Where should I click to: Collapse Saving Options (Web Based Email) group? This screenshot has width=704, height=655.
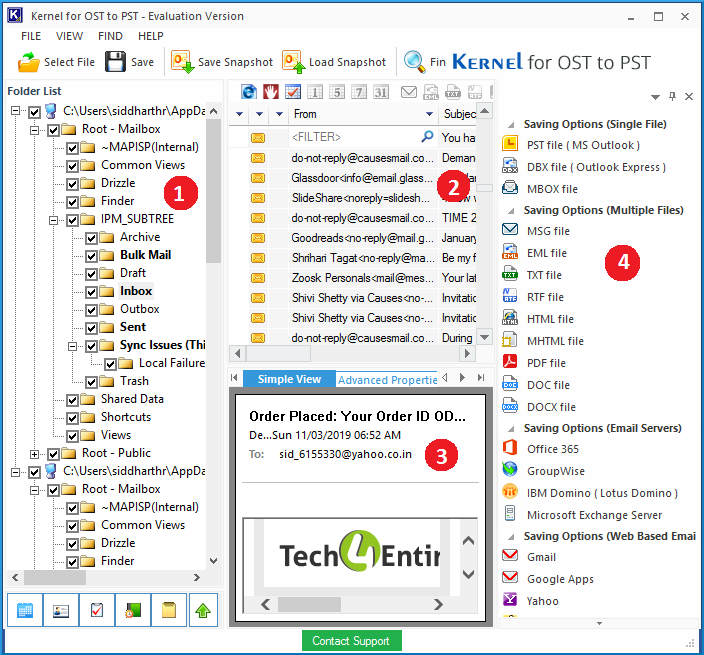(x=511, y=537)
